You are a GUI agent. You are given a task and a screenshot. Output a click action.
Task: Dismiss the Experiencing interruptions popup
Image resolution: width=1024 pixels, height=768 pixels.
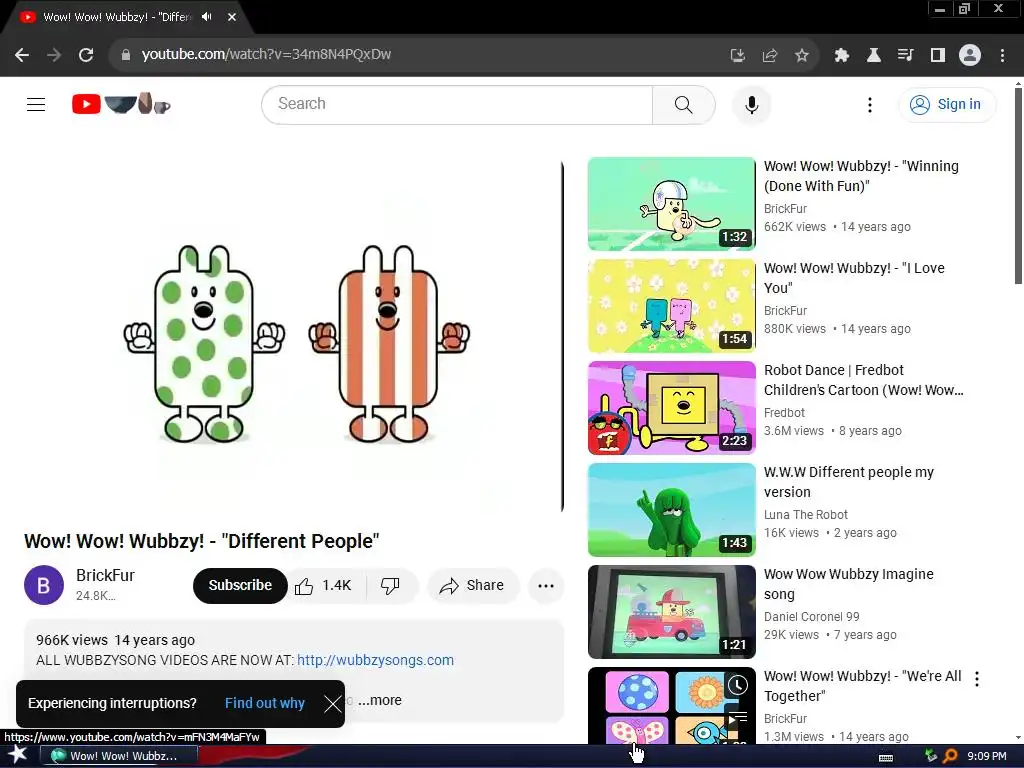coord(332,704)
